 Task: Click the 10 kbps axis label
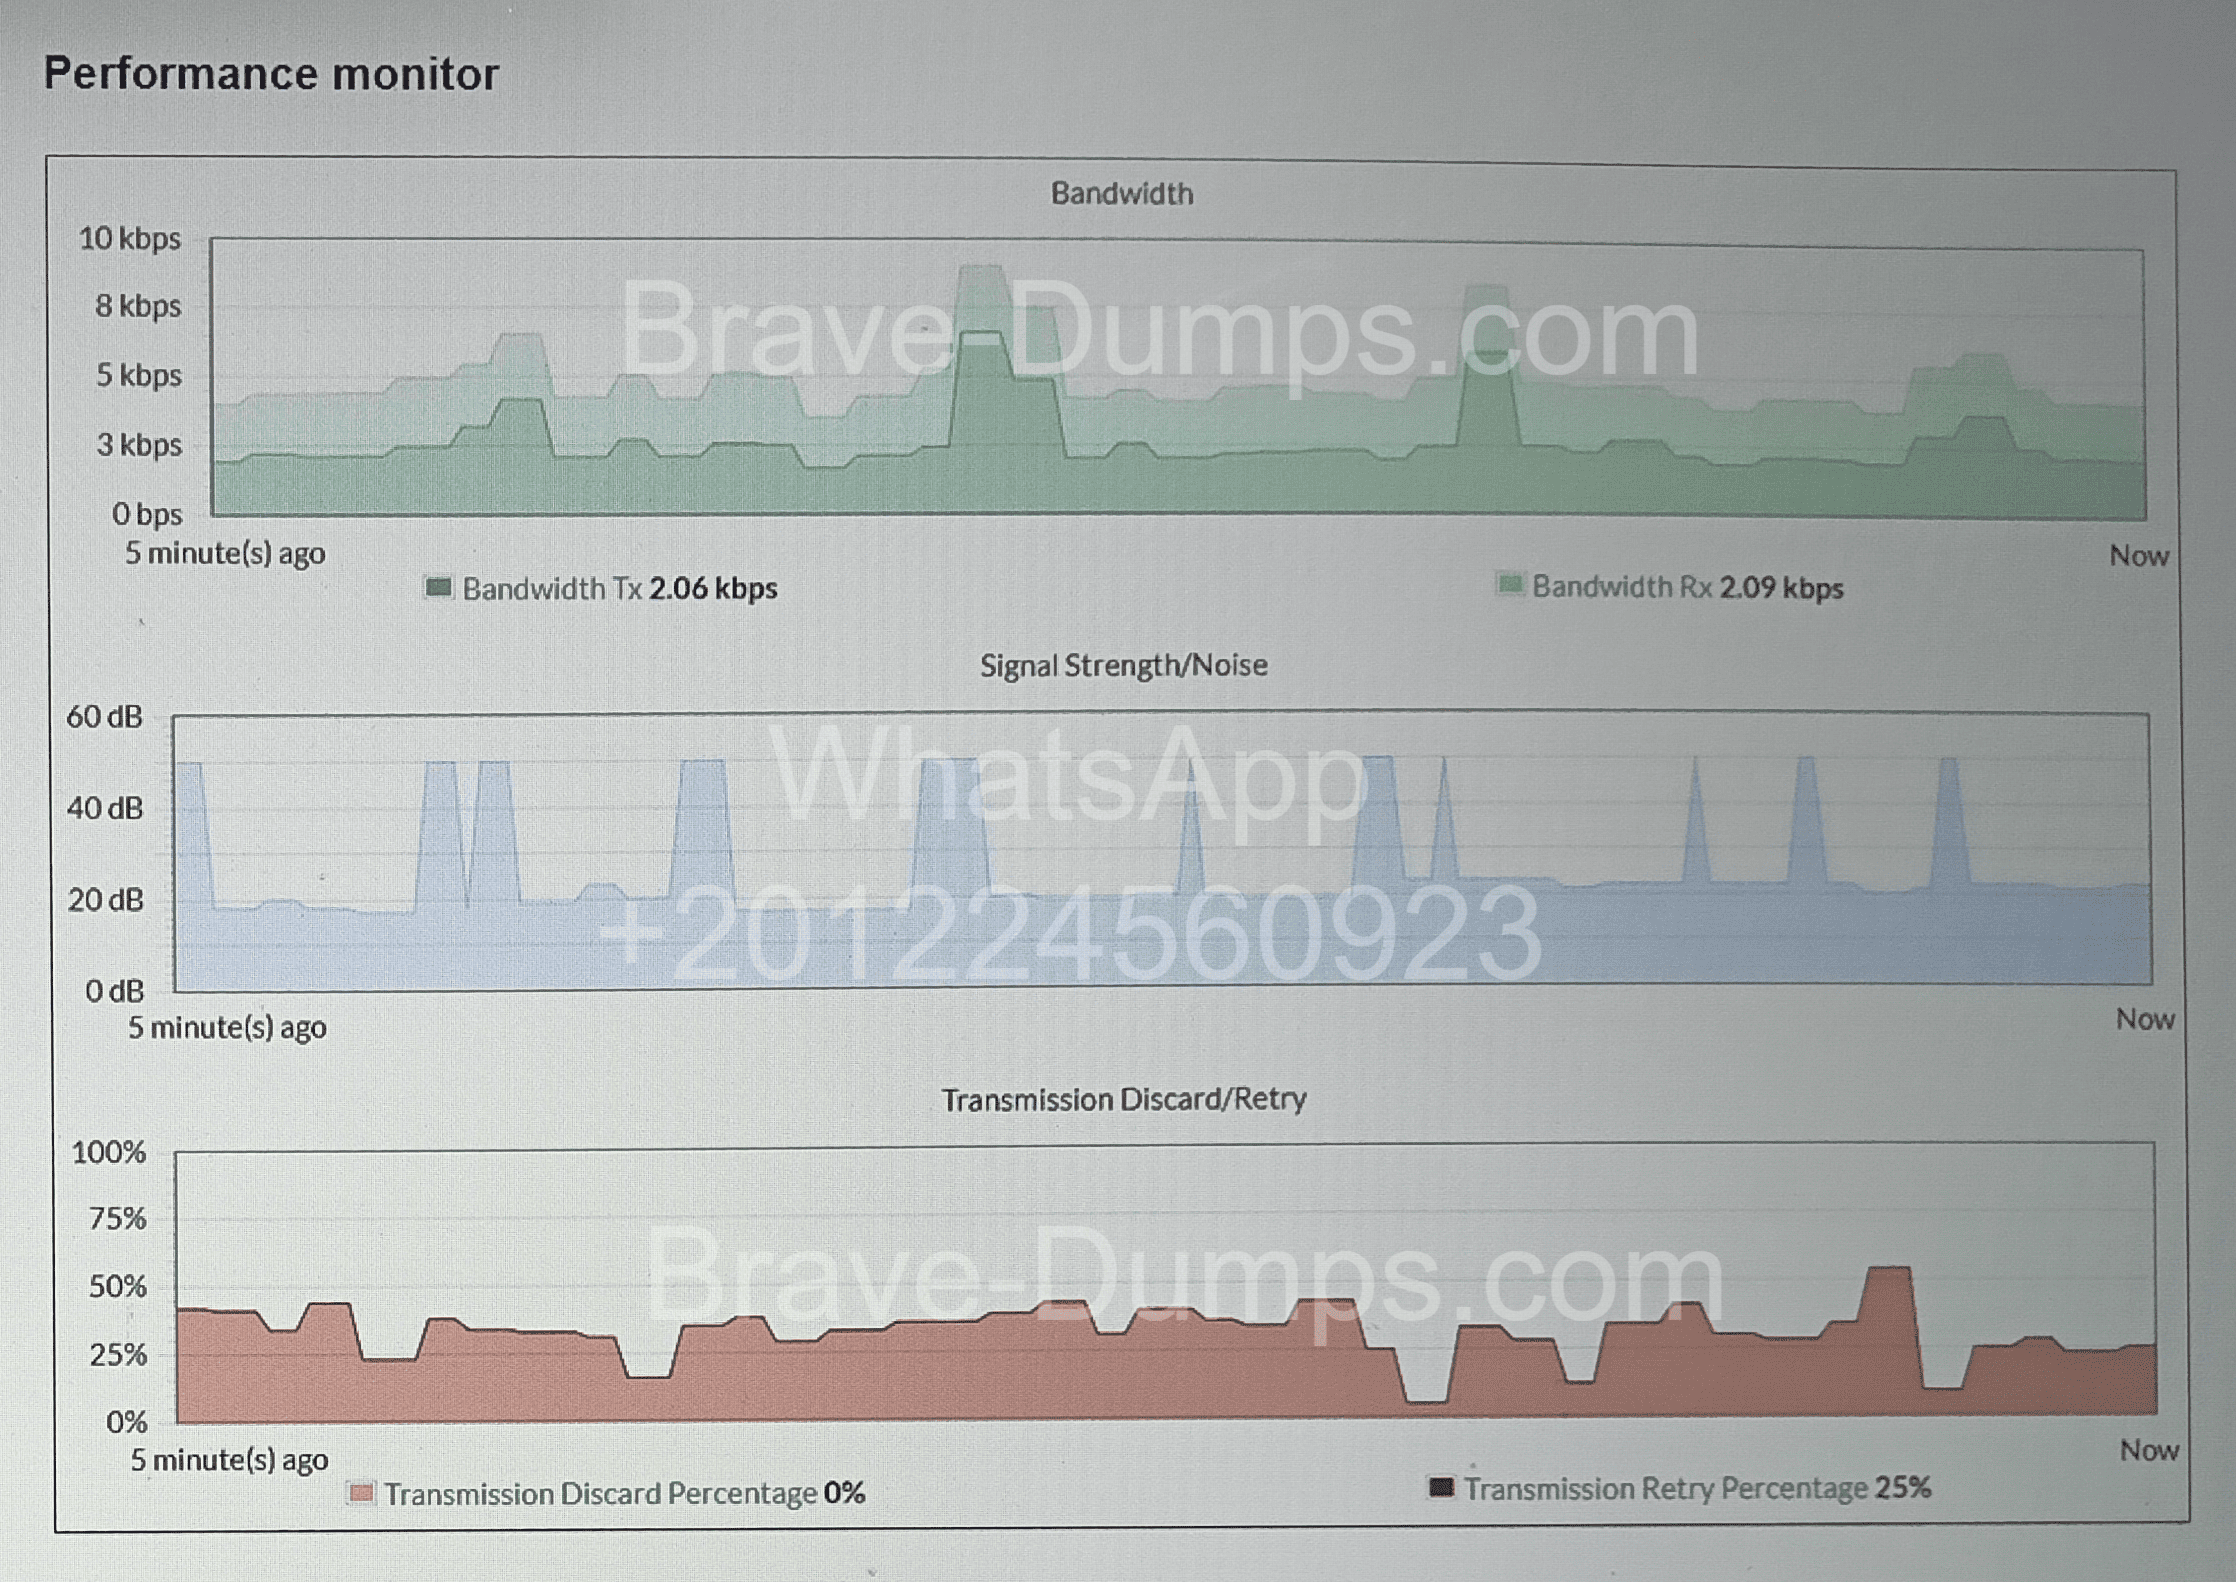pos(130,238)
